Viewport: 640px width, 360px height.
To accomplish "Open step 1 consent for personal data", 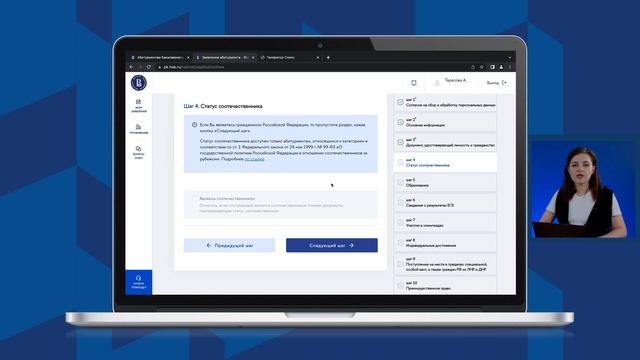I will click(445, 102).
